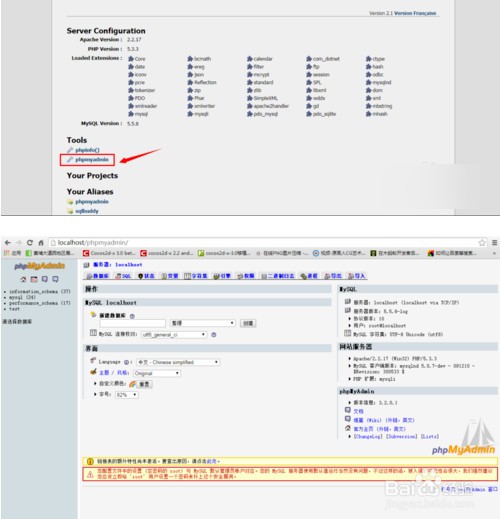500x519 pixels.
Task: Open the [Lists] link
Action: [x=430, y=436]
